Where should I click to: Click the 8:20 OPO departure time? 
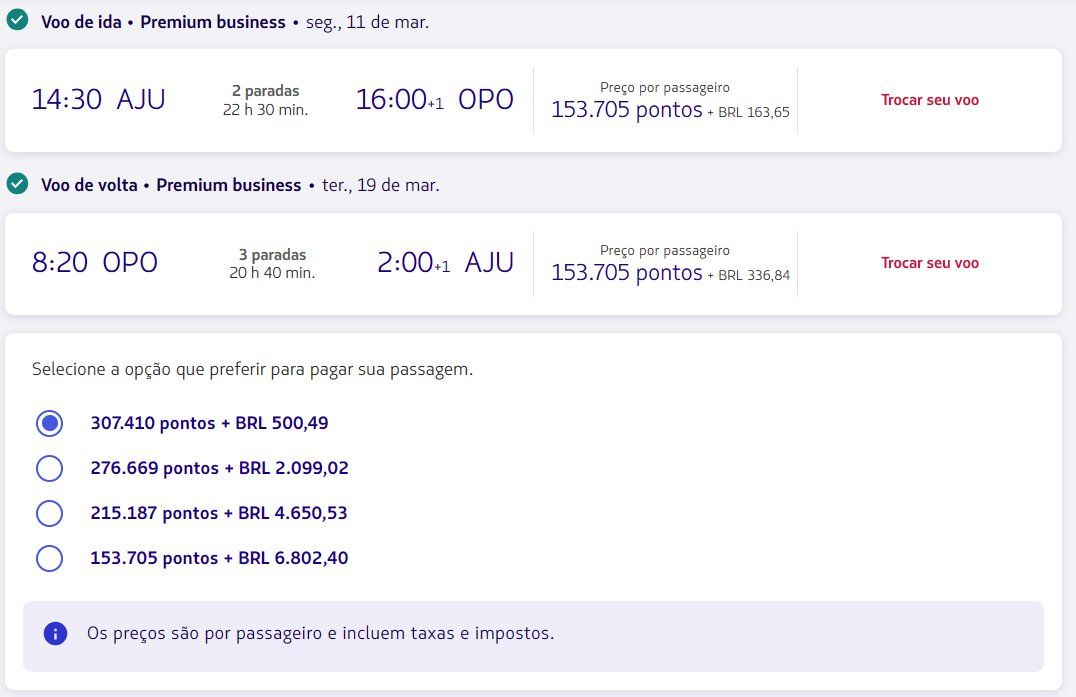pyautogui.click(x=95, y=263)
